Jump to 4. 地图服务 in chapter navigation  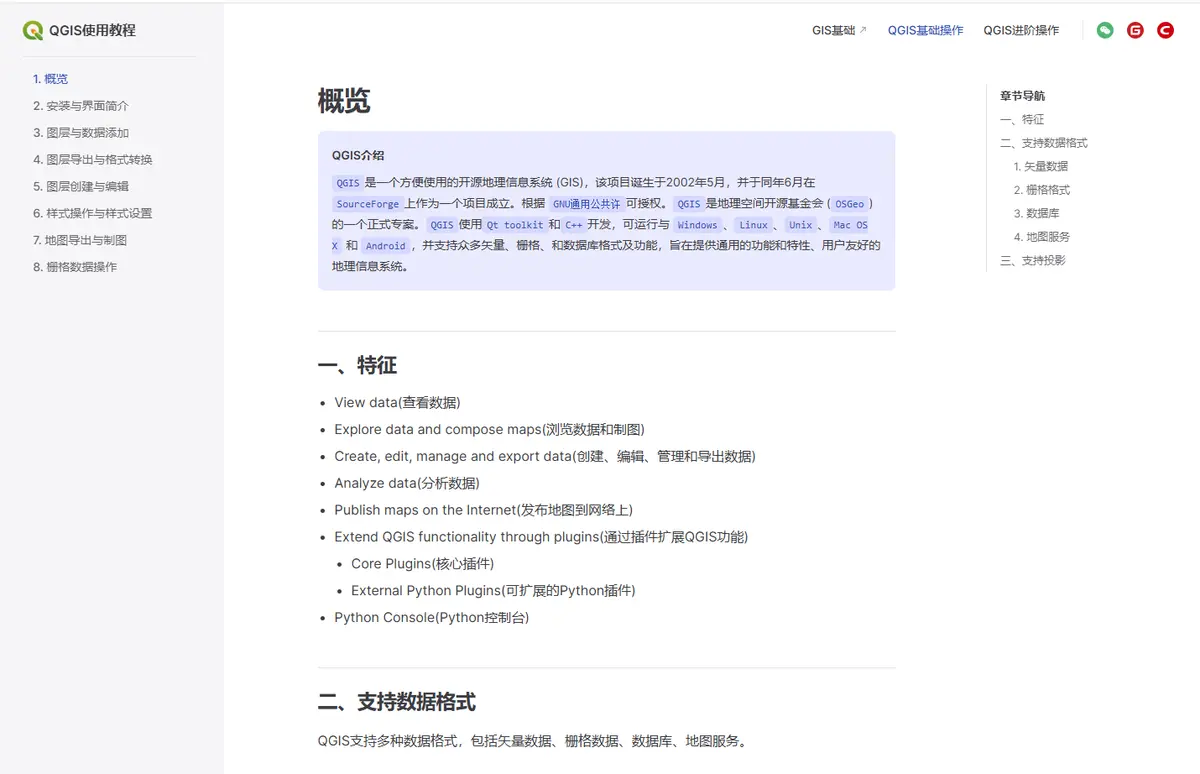click(x=1042, y=237)
